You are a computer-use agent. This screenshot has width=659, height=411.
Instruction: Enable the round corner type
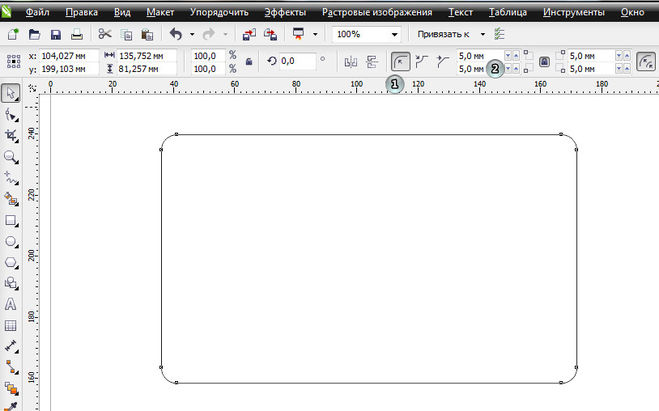pos(400,62)
